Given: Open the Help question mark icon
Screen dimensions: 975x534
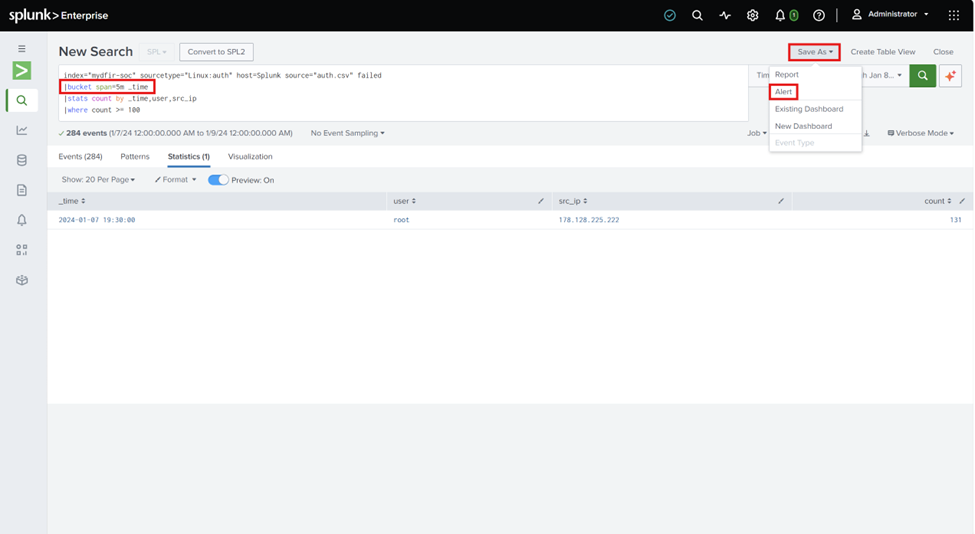Looking at the screenshot, I should click(x=819, y=15).
